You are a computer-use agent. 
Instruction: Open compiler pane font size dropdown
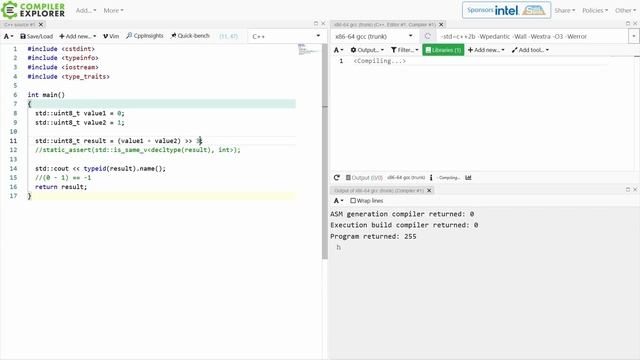(338, 50)
